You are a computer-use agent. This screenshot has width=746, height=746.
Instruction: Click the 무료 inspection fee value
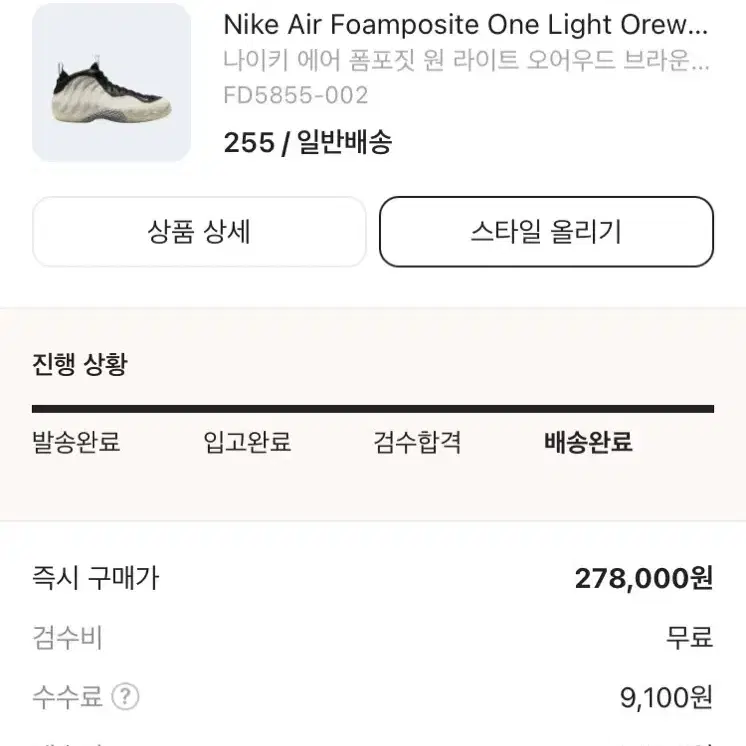click(x=689, y=638)
